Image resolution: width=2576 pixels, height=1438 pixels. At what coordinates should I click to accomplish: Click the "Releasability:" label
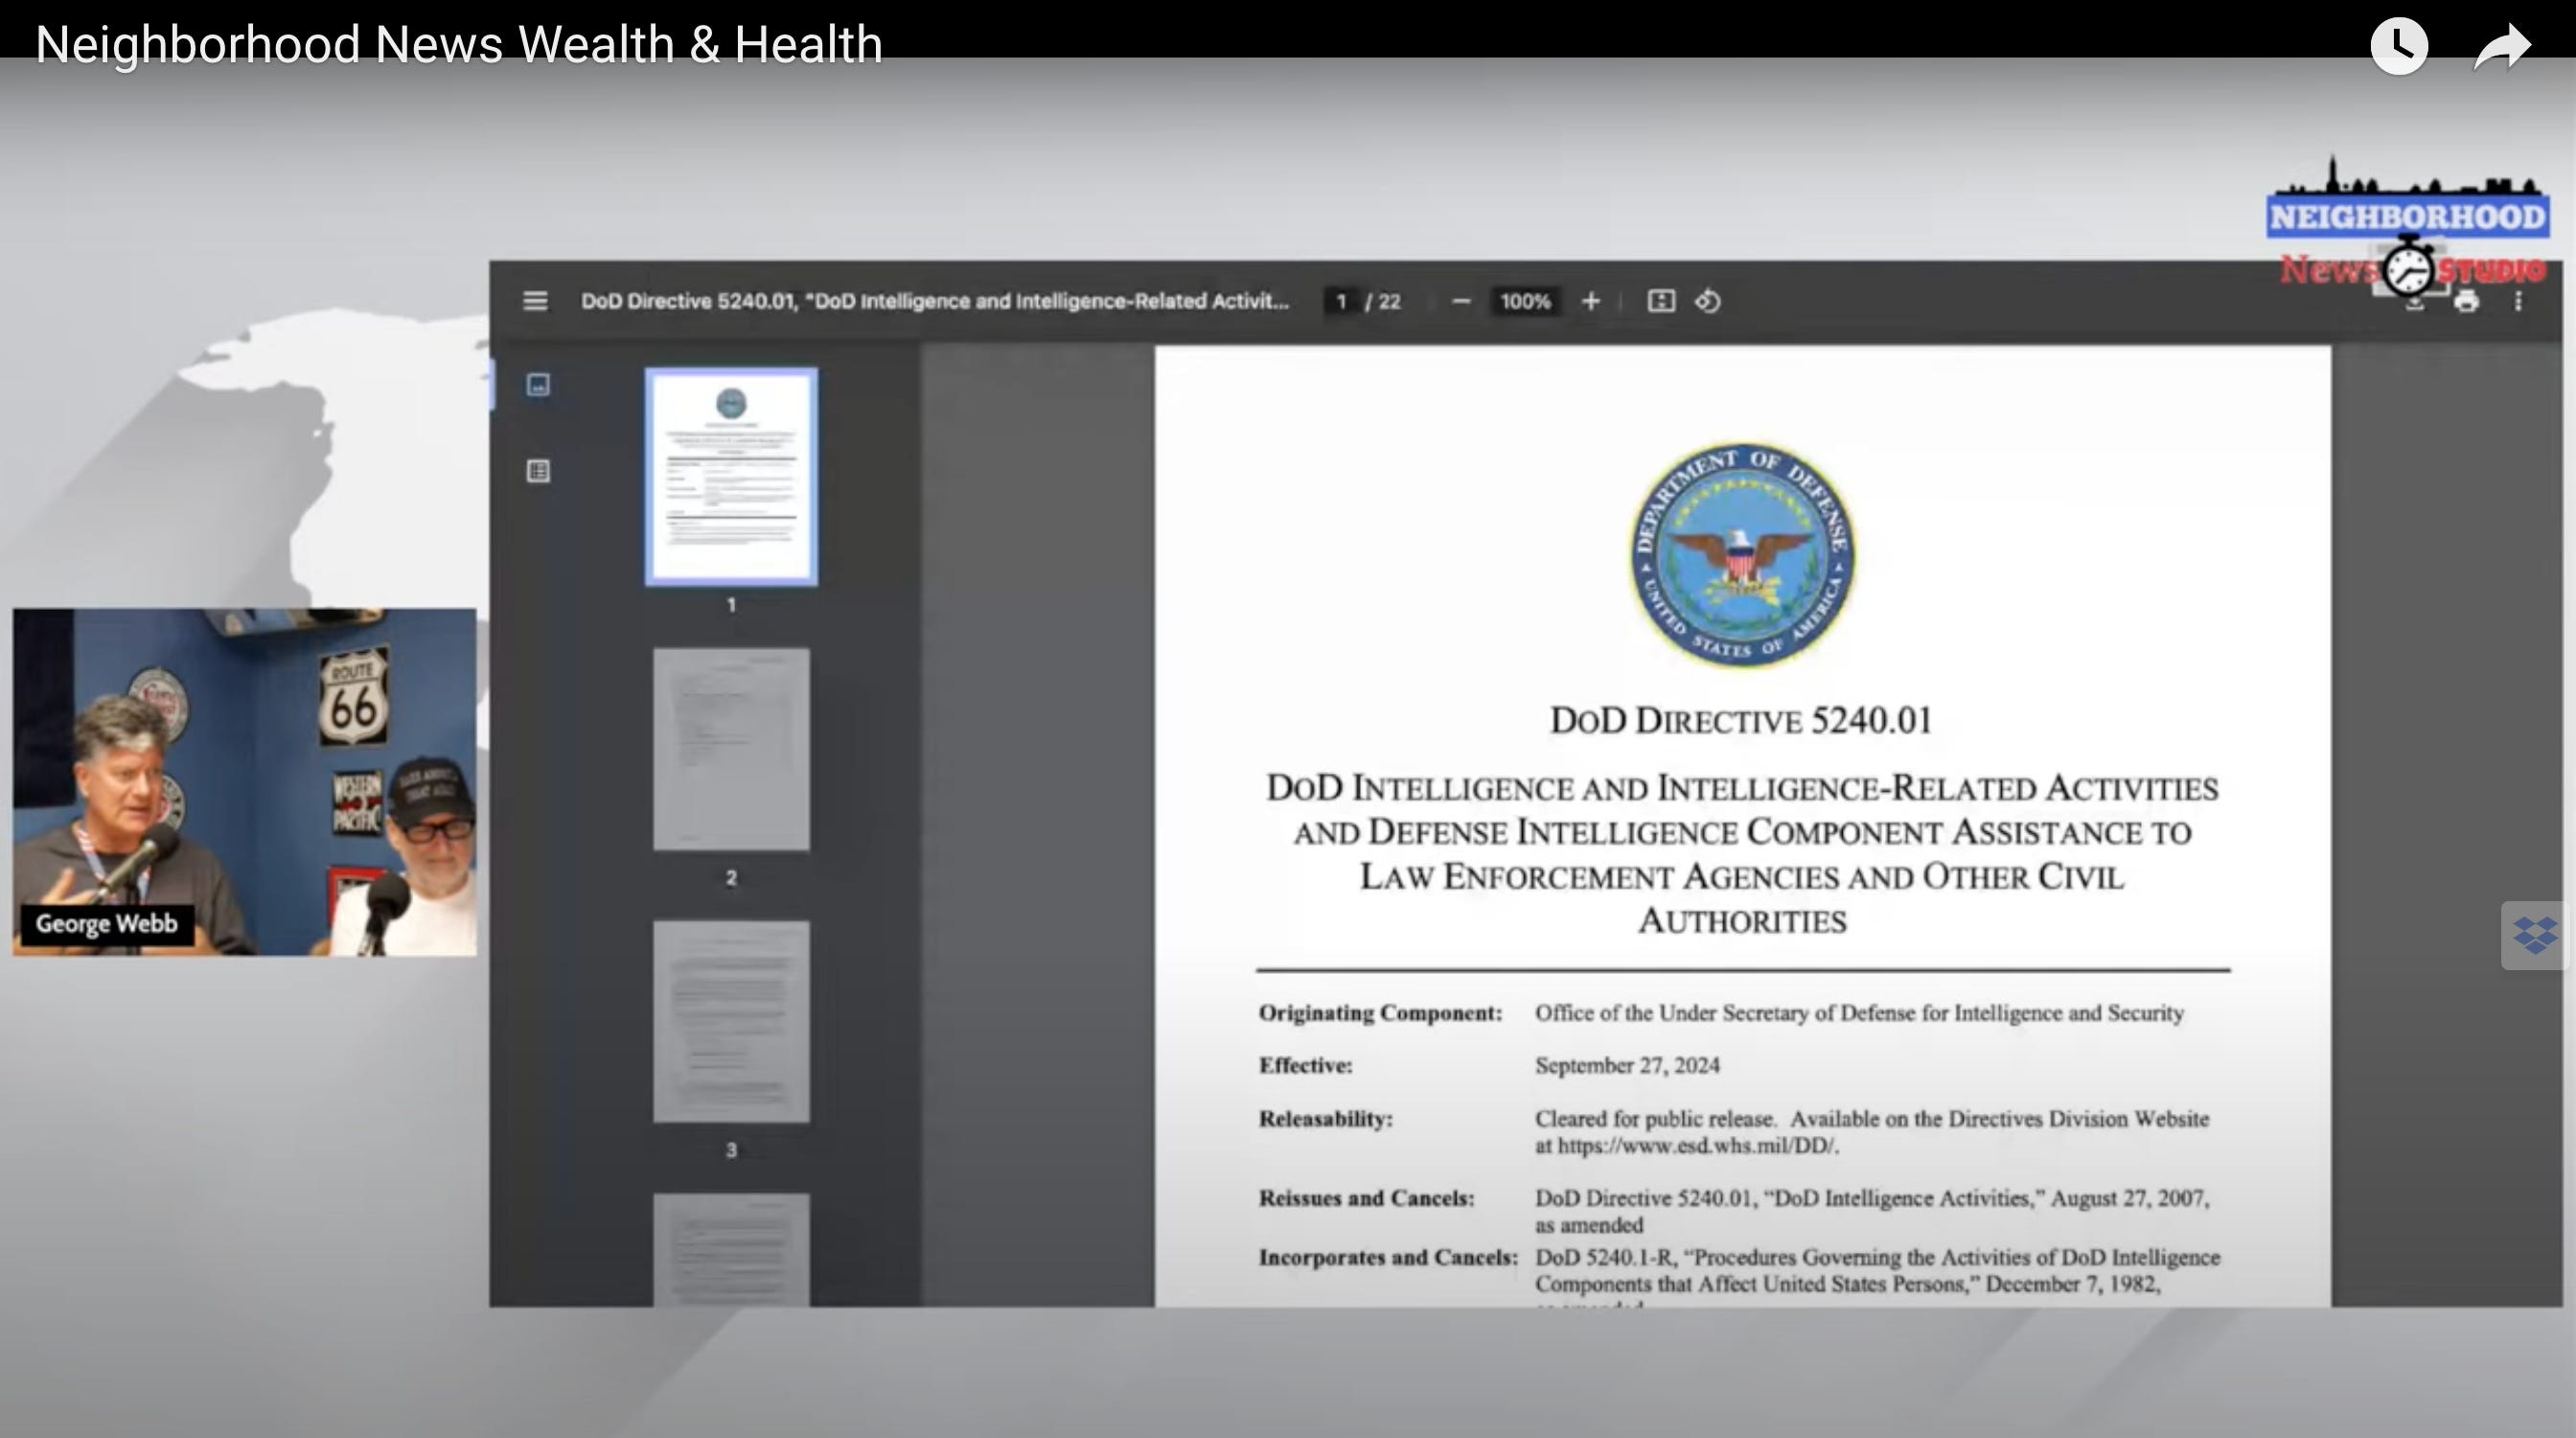(x=1325, y=1119)
